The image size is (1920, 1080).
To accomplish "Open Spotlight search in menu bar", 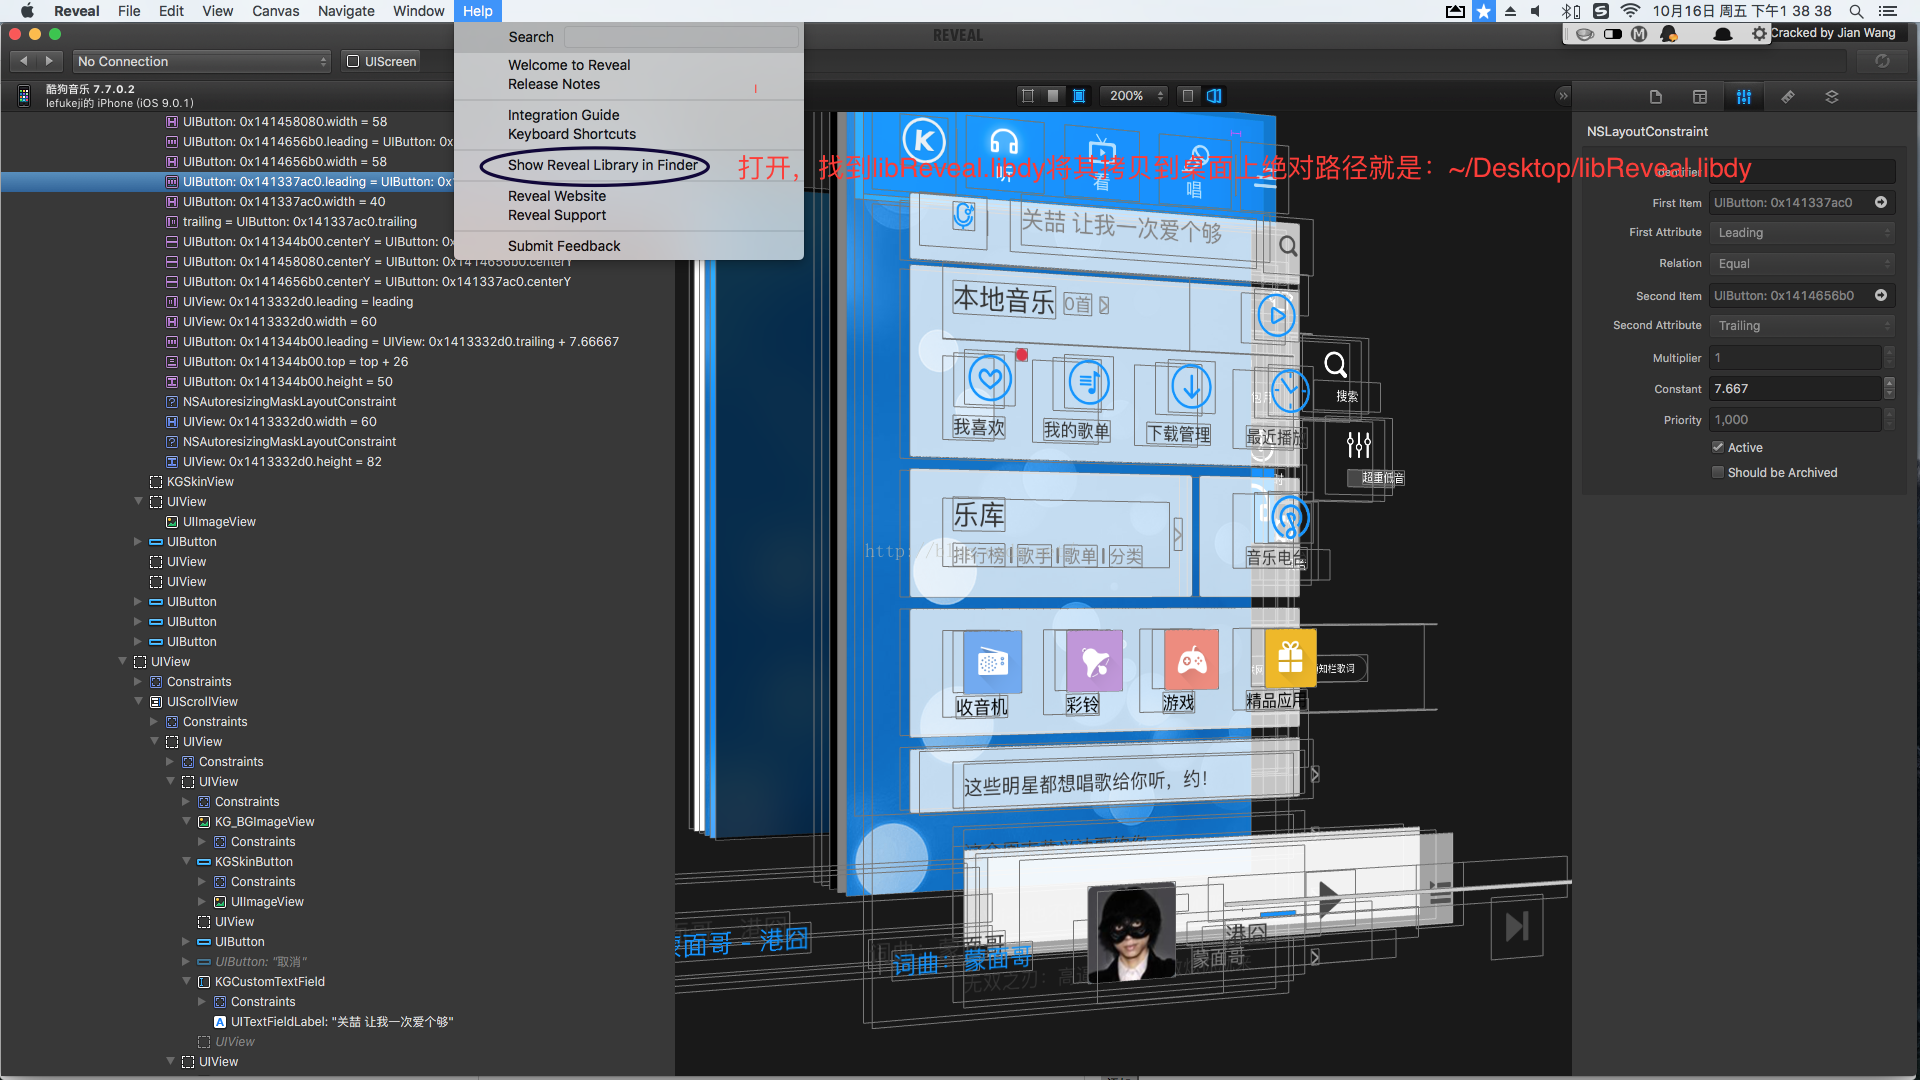I will click(x=1856, y=11).
